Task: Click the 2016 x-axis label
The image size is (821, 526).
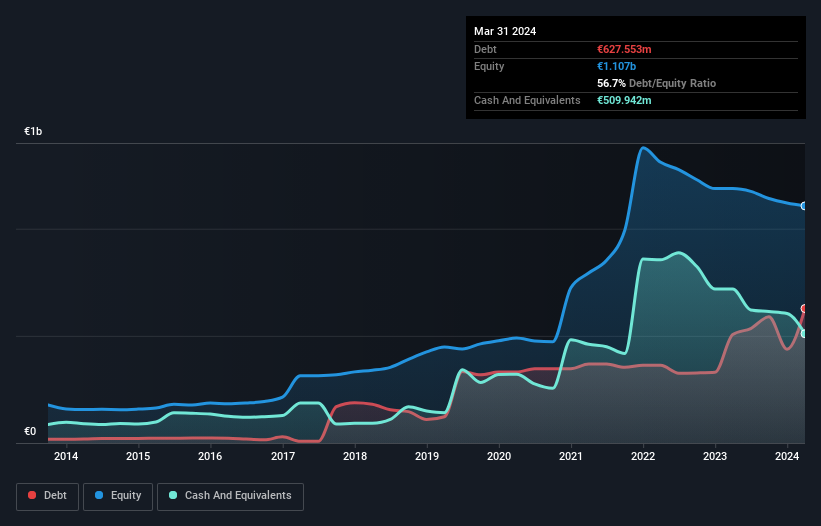Action: (x=210, y=456)
